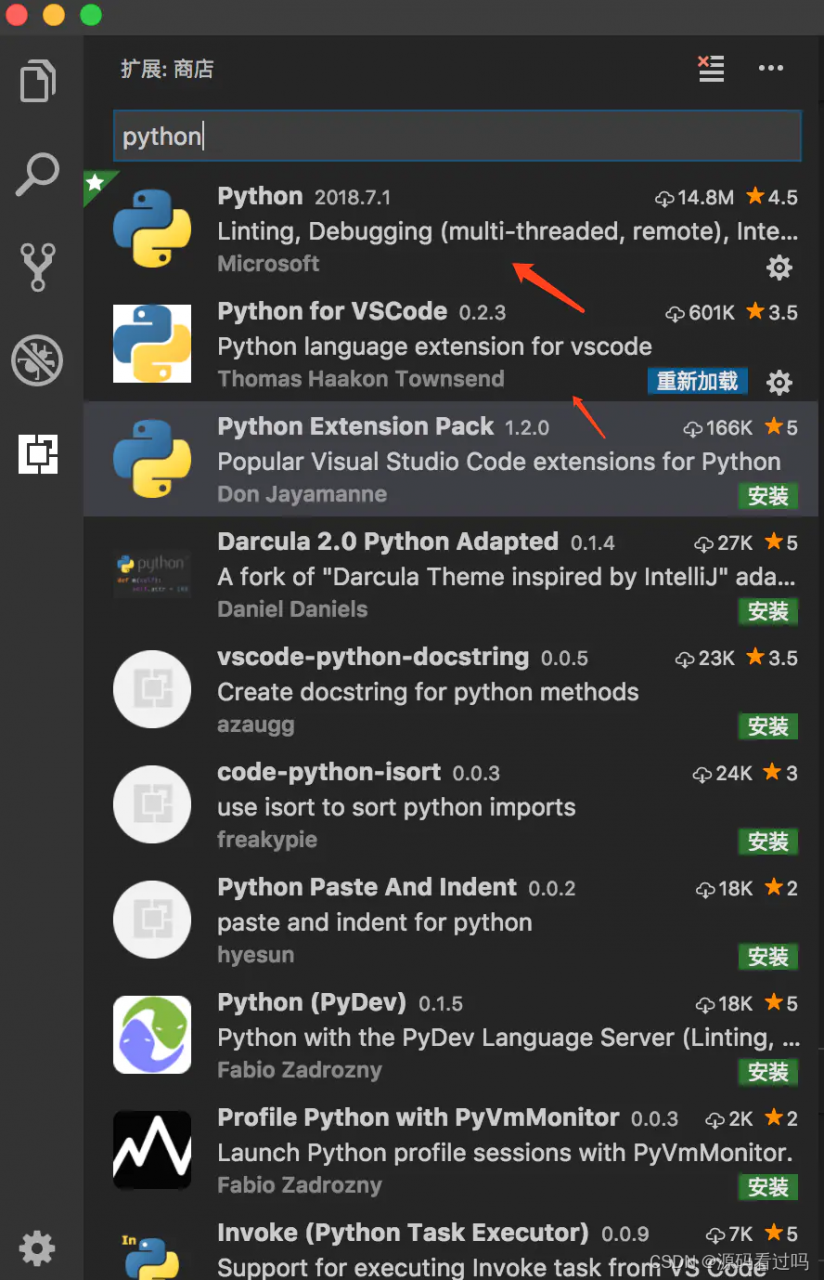Click the PyVmMonitor zigzag graph icon
Image resolution: width=824 pixels, height=1280 pixels.
tap(152, 1149)
